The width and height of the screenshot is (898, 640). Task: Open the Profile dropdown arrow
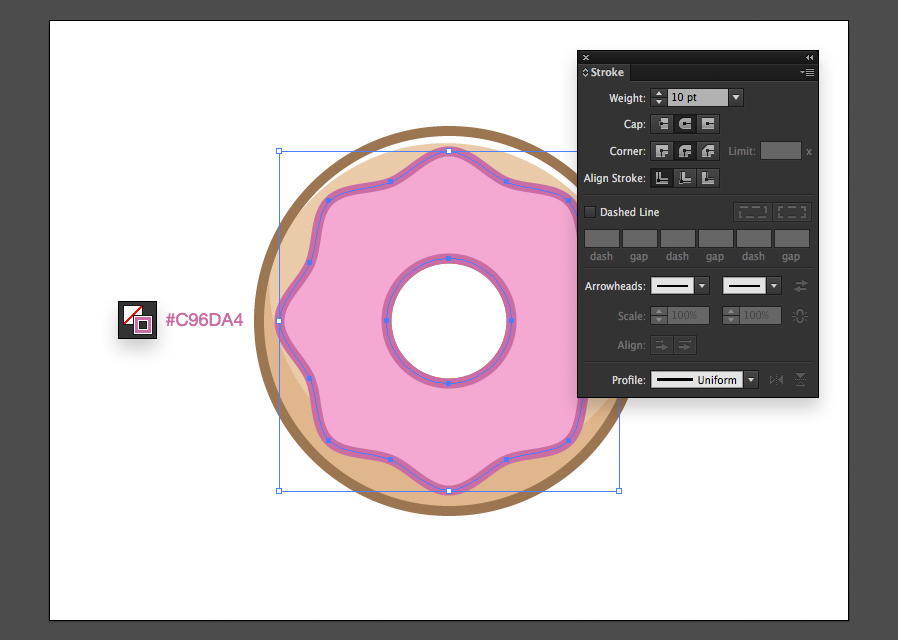pos(751,380)
